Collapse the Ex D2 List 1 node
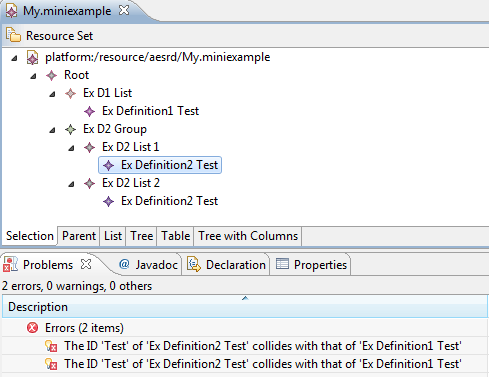The height and width of the screenshot is (377, 489). point(71,148)
